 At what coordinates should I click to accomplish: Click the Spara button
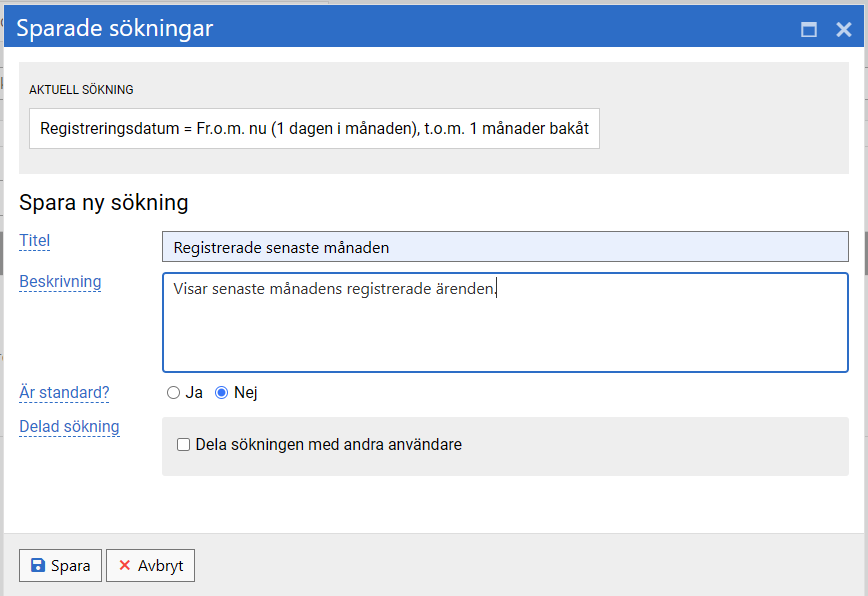click(60, 566)
